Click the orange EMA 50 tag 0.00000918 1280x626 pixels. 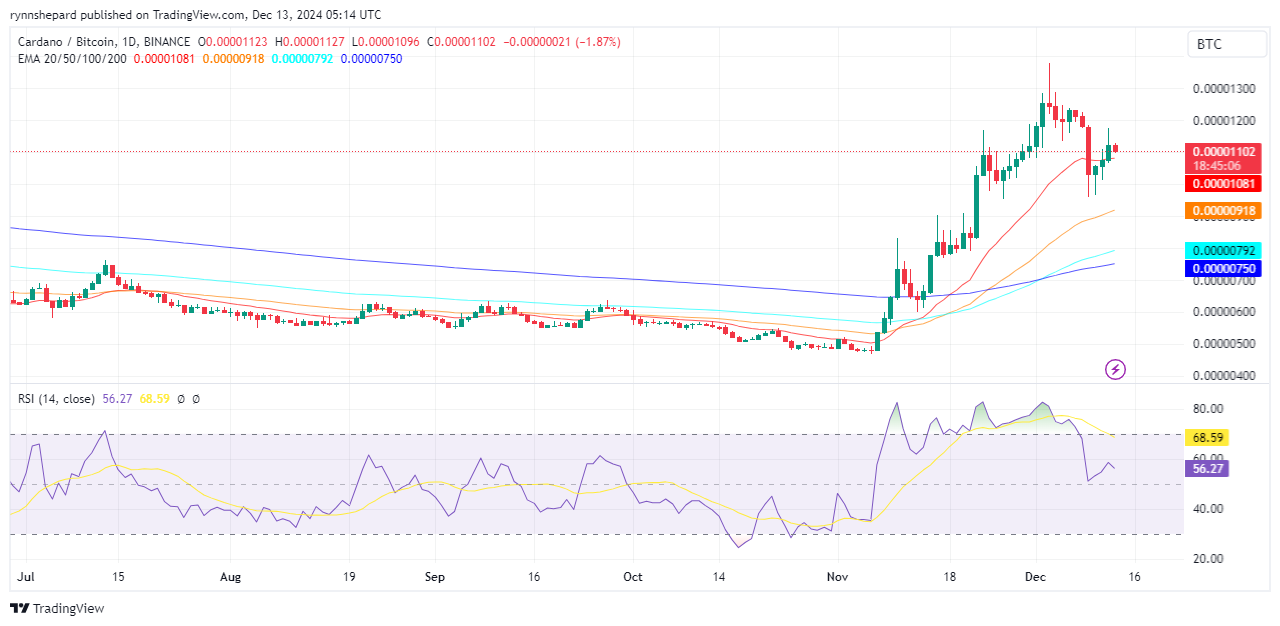pyautogui.click(x=1220, y=211)
